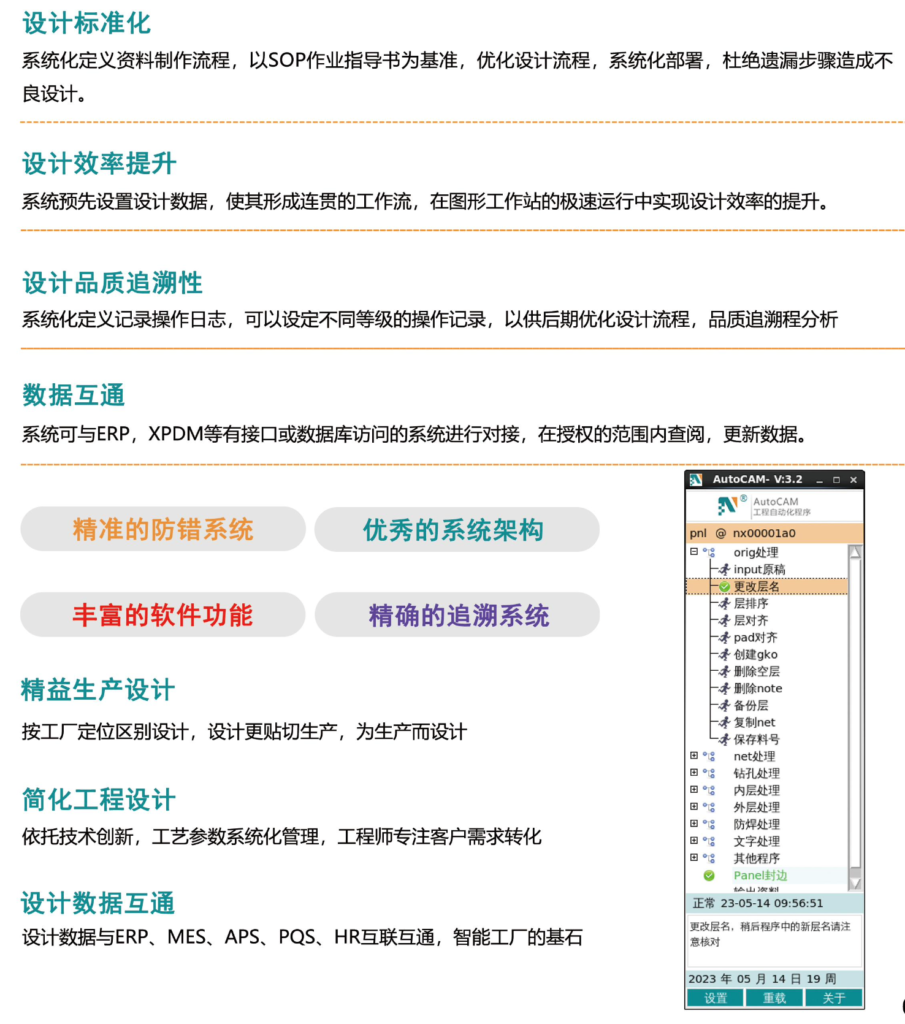Expand the net处理 tree group
Image resolution: width=905 pixels, height=1024 pixels.
coord(694,756)
